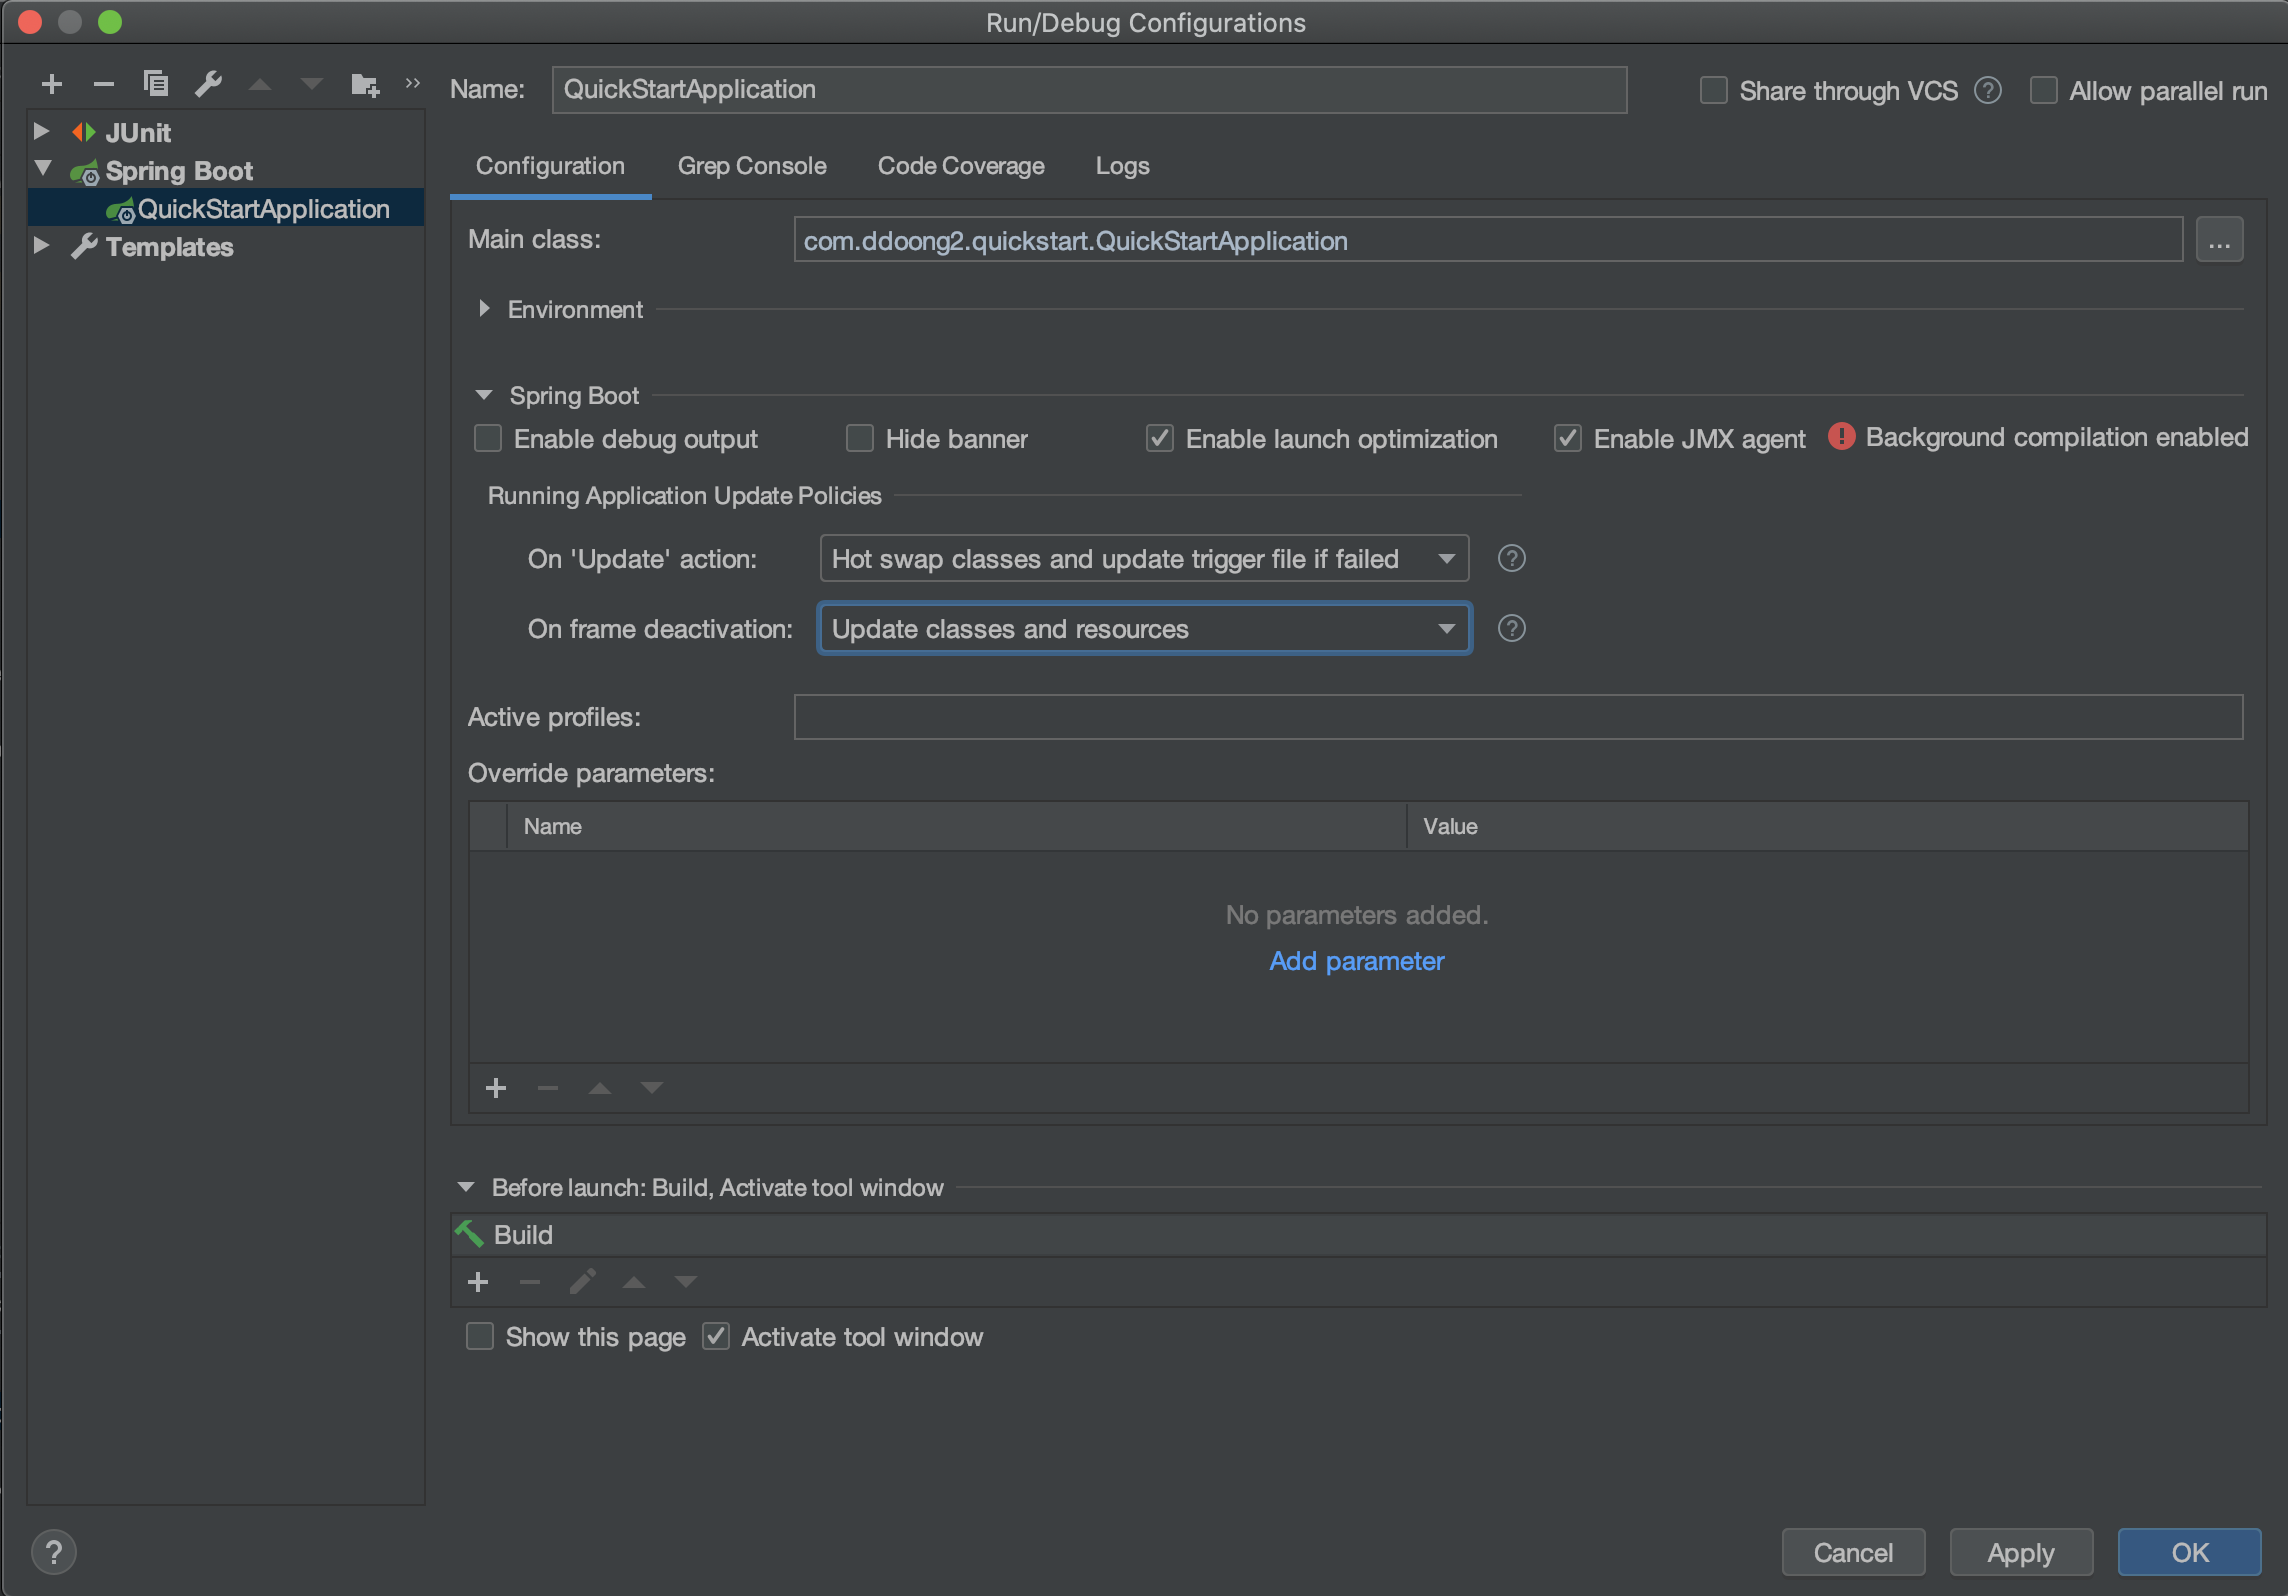Switch to the Grep Console tab
Viewport: 2288px width, 1596px height.
tap(752, 166)
